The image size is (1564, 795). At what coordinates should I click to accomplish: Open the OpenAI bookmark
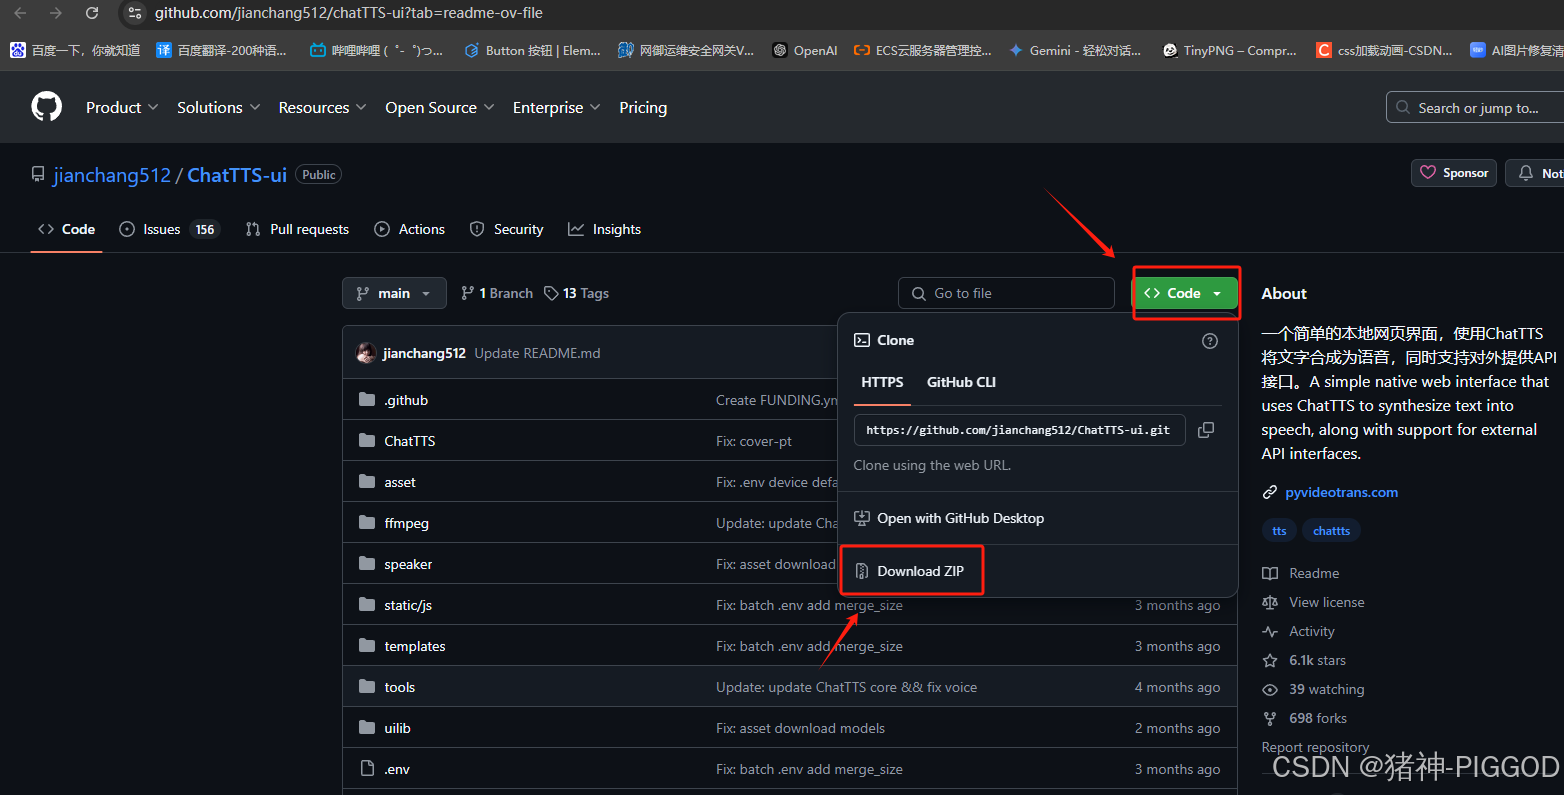point(805,50)
